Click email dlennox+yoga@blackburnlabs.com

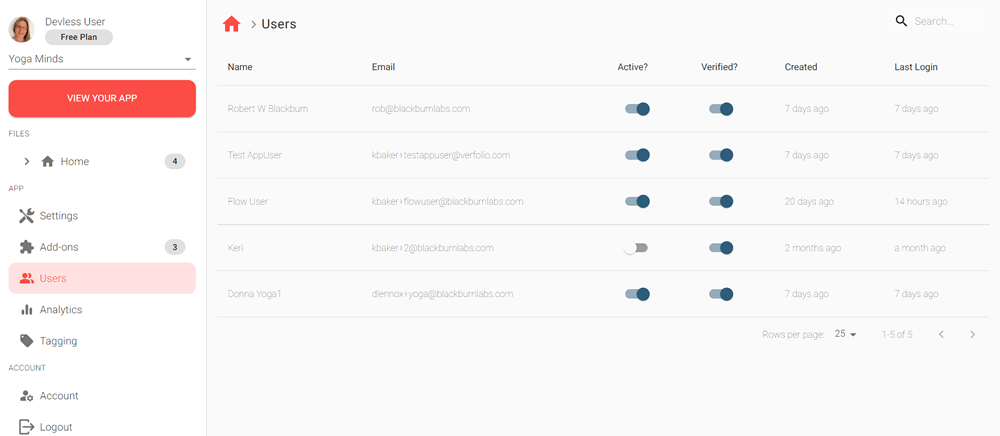(443, 294)
